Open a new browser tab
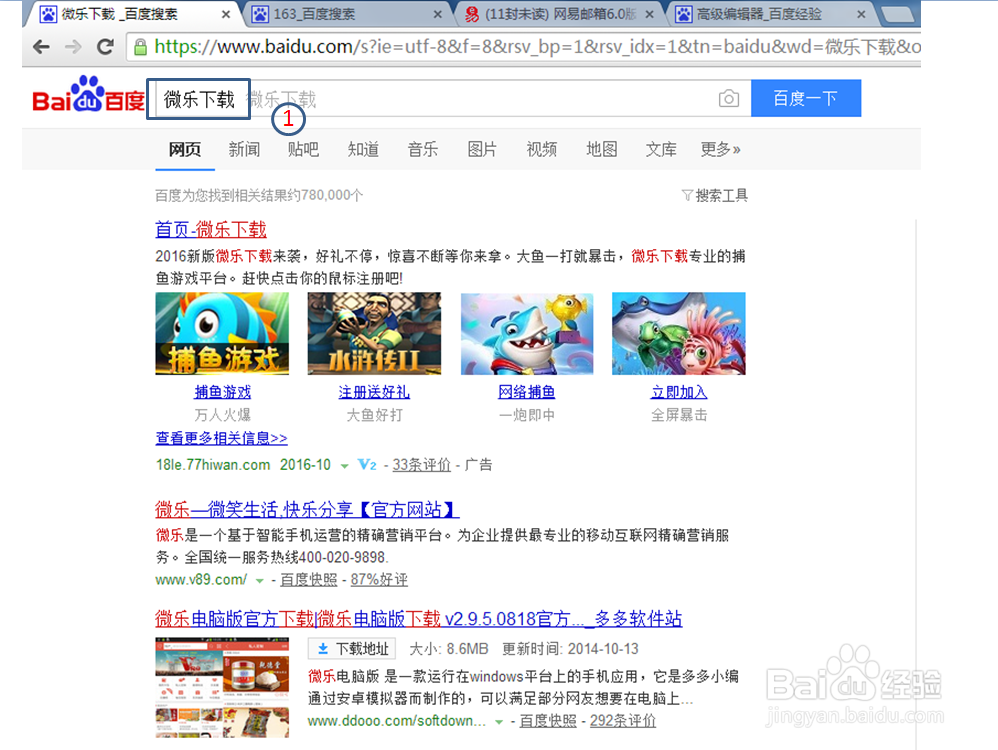This screenshot has height=750, width=998. [x=899, y=15]
